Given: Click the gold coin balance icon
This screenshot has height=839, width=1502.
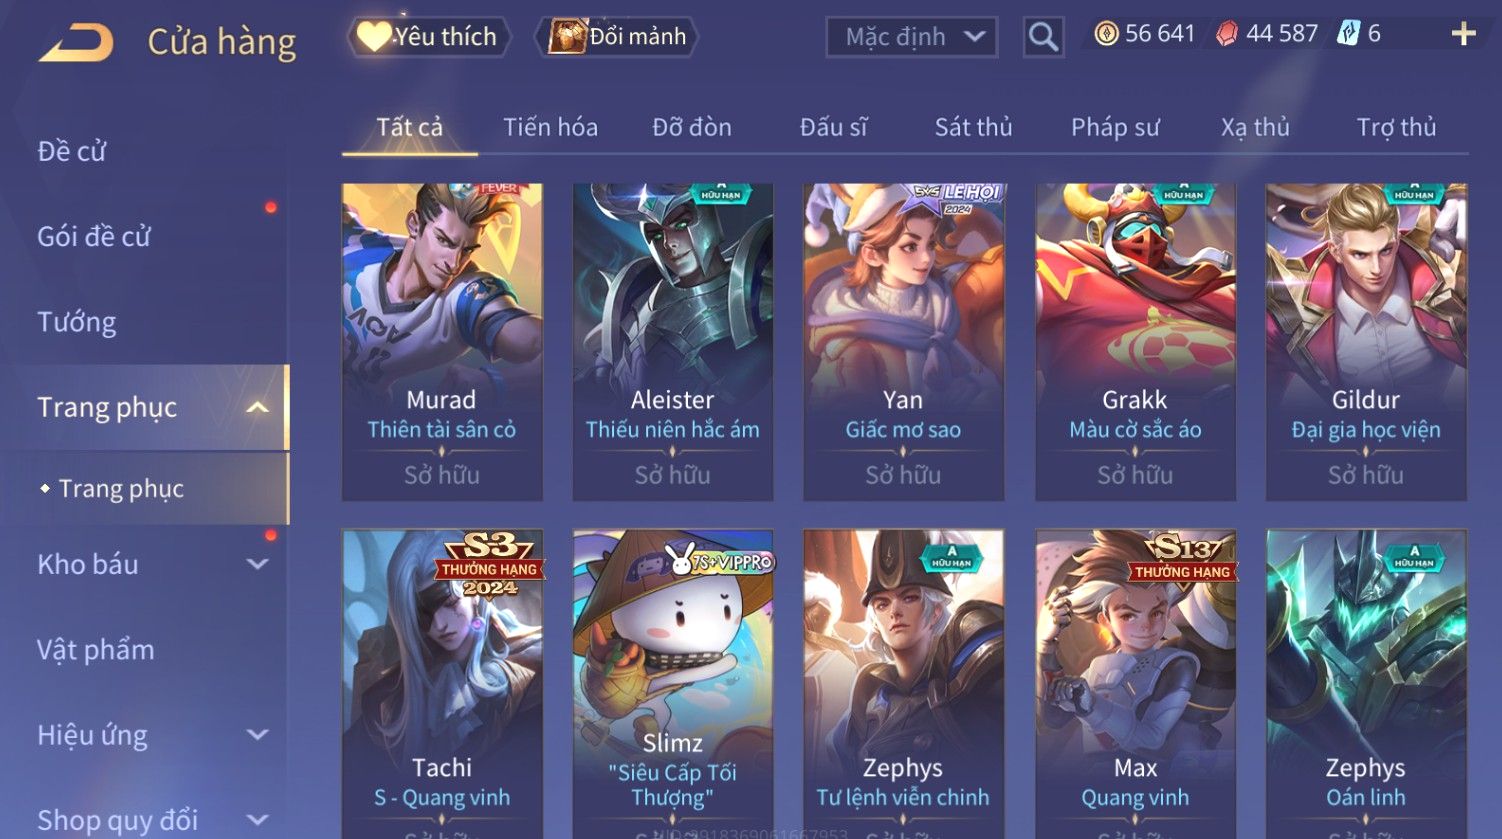Looking at the screenshot, I should (x=1106, y=34).
